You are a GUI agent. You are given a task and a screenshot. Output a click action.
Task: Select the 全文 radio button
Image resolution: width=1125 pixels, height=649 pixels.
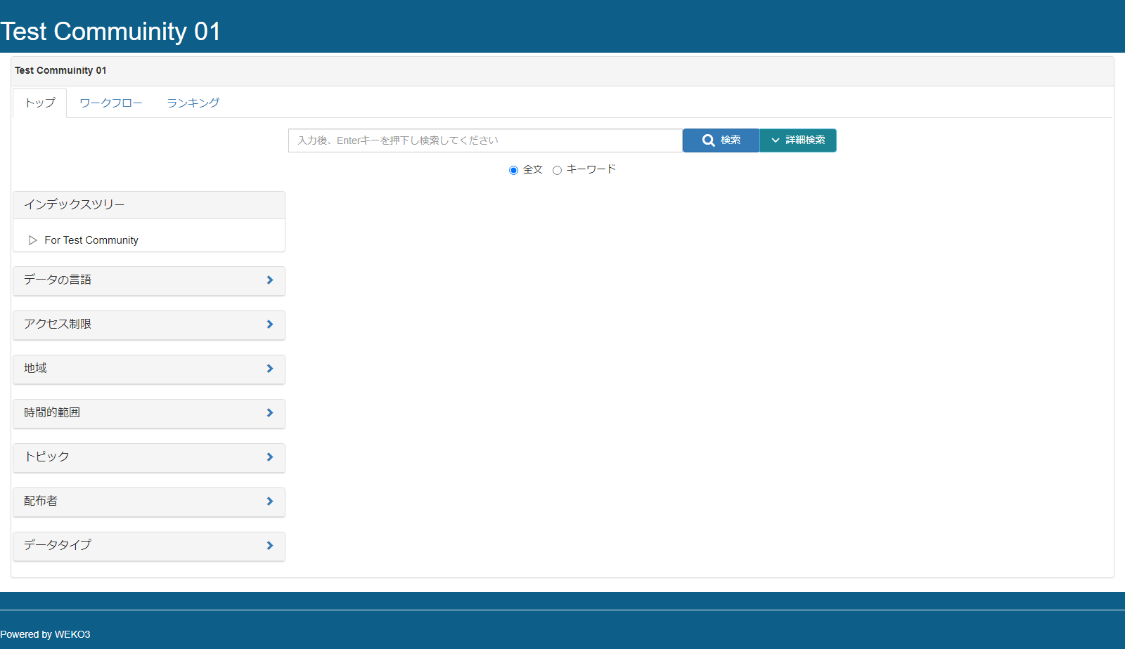tap(514, 170)
